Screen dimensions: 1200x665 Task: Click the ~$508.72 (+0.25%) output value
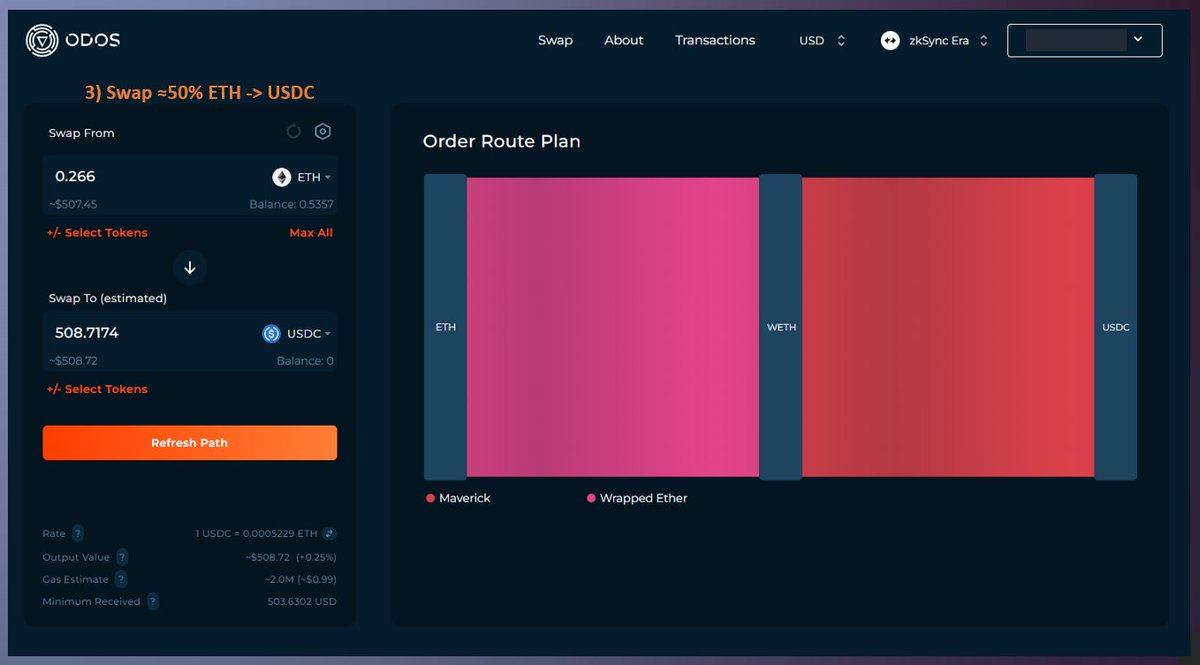pos(290,557)
